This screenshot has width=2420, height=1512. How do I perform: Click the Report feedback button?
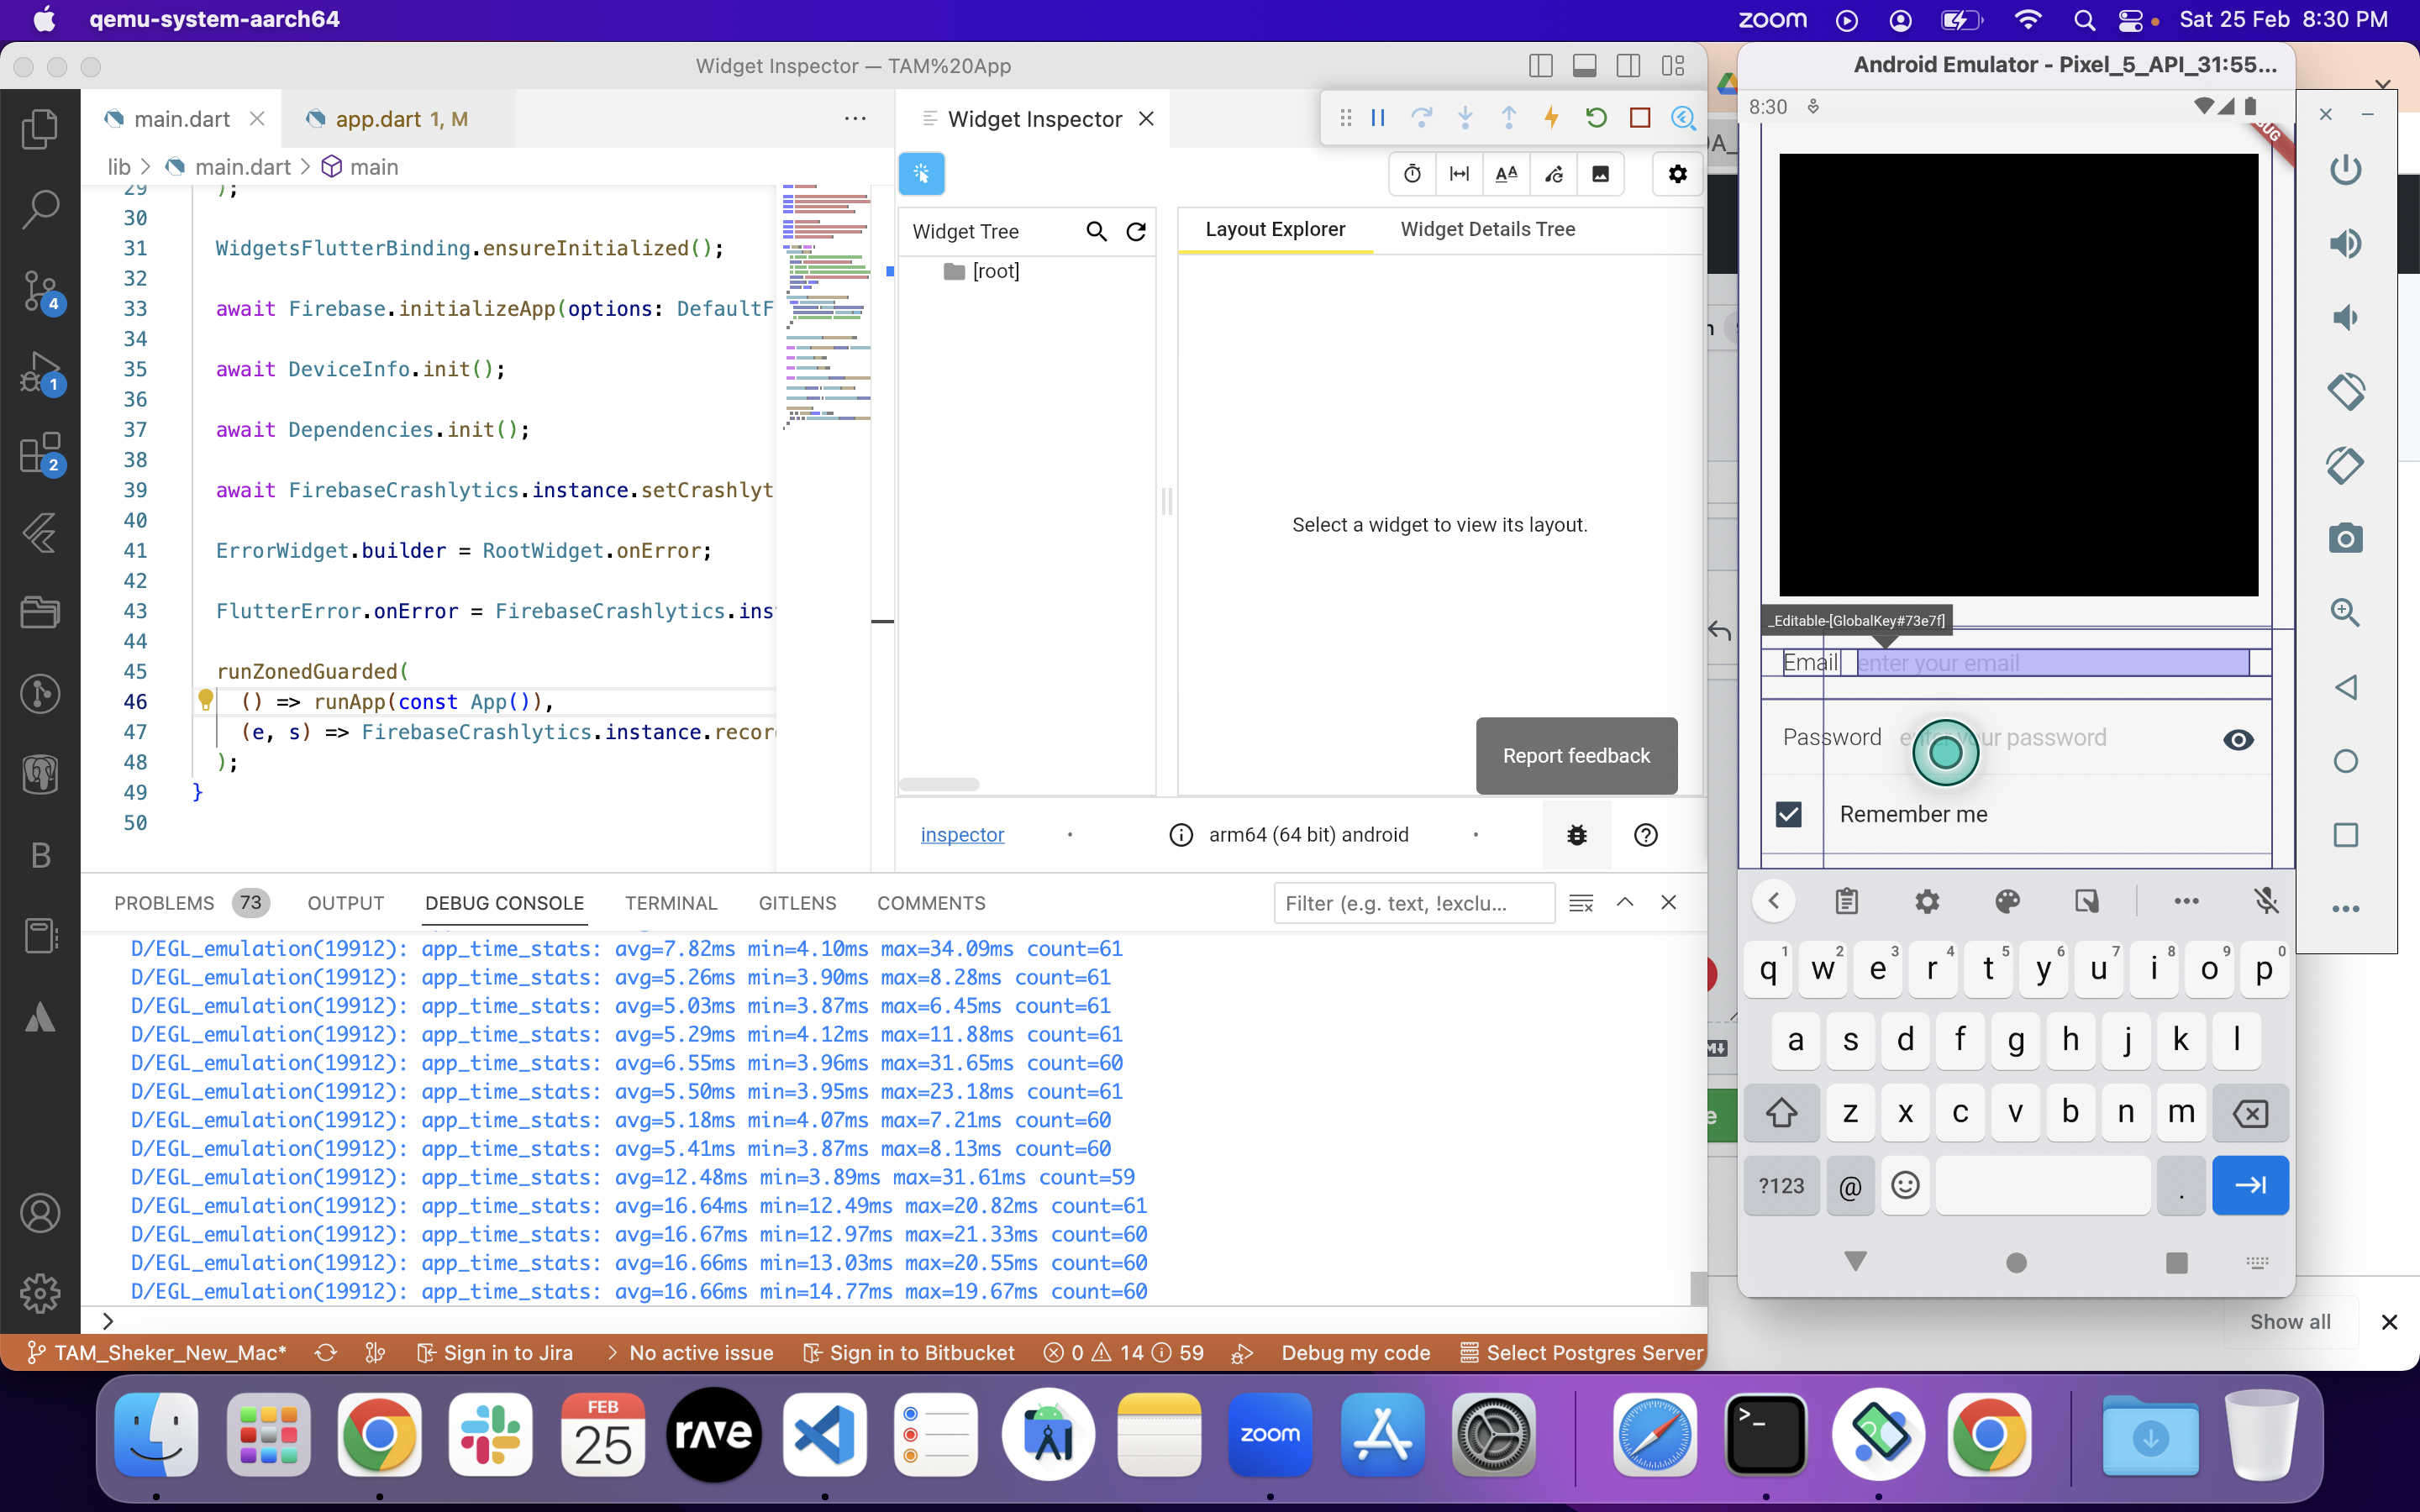coord(1576,755)
